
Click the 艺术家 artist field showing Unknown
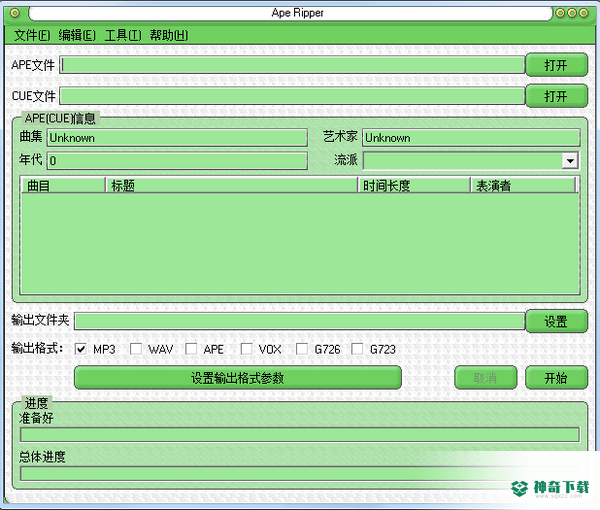pyautogui.click(x=471, y=138)
